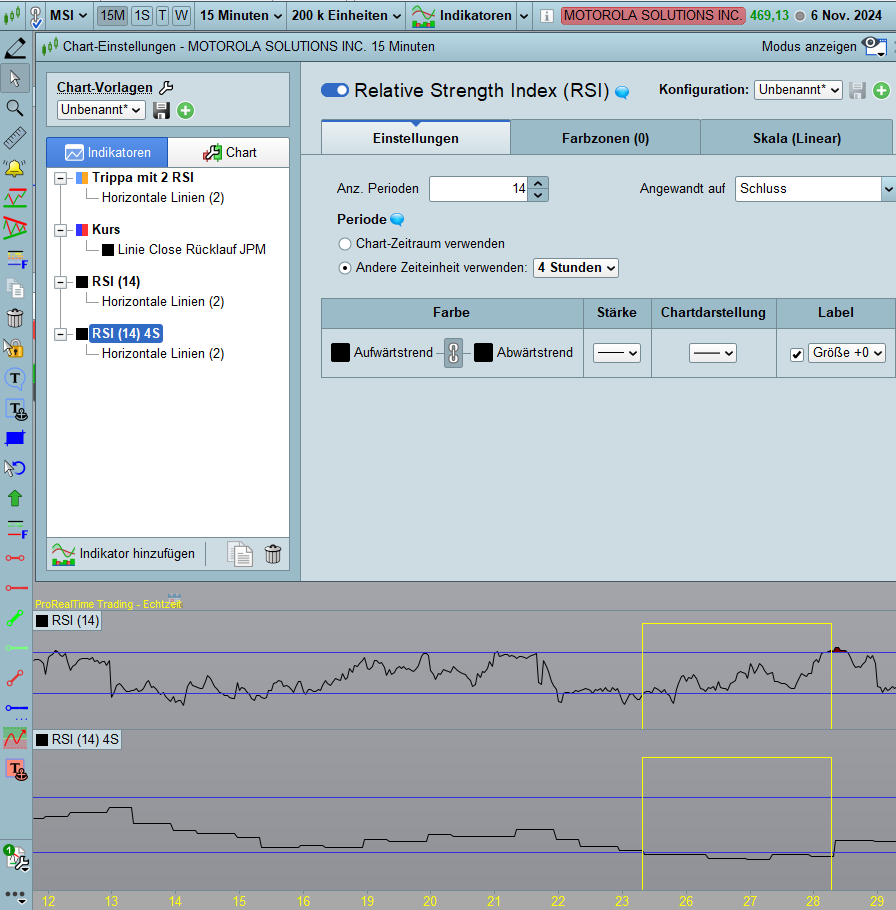Click the copy indicator icon
Viewport: 896px width, 910px height.
click(240, 554)
